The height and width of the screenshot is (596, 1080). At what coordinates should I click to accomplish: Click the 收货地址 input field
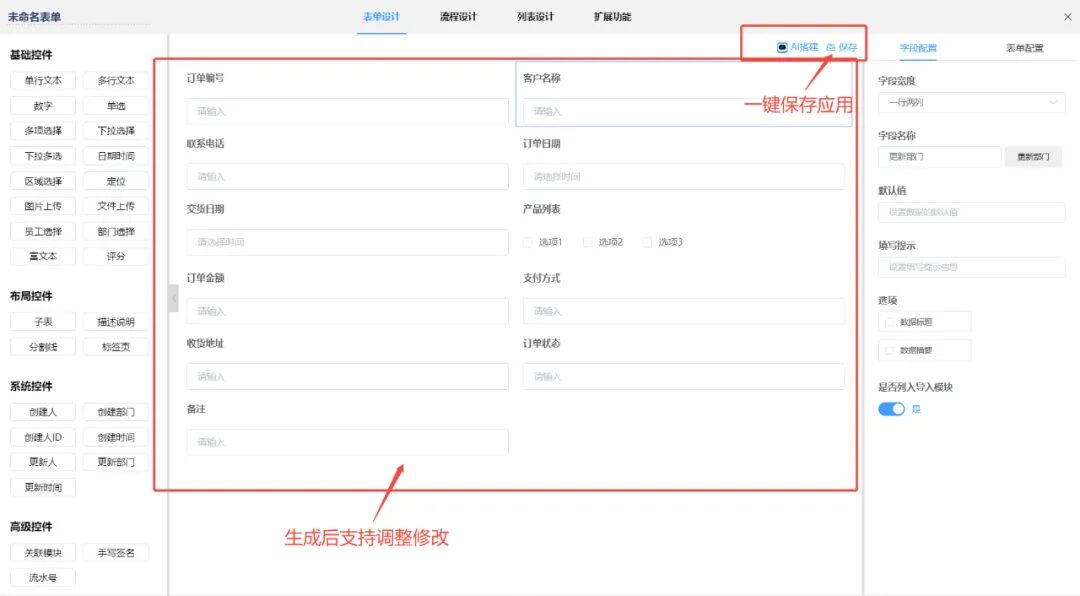[x=347, y=377]
